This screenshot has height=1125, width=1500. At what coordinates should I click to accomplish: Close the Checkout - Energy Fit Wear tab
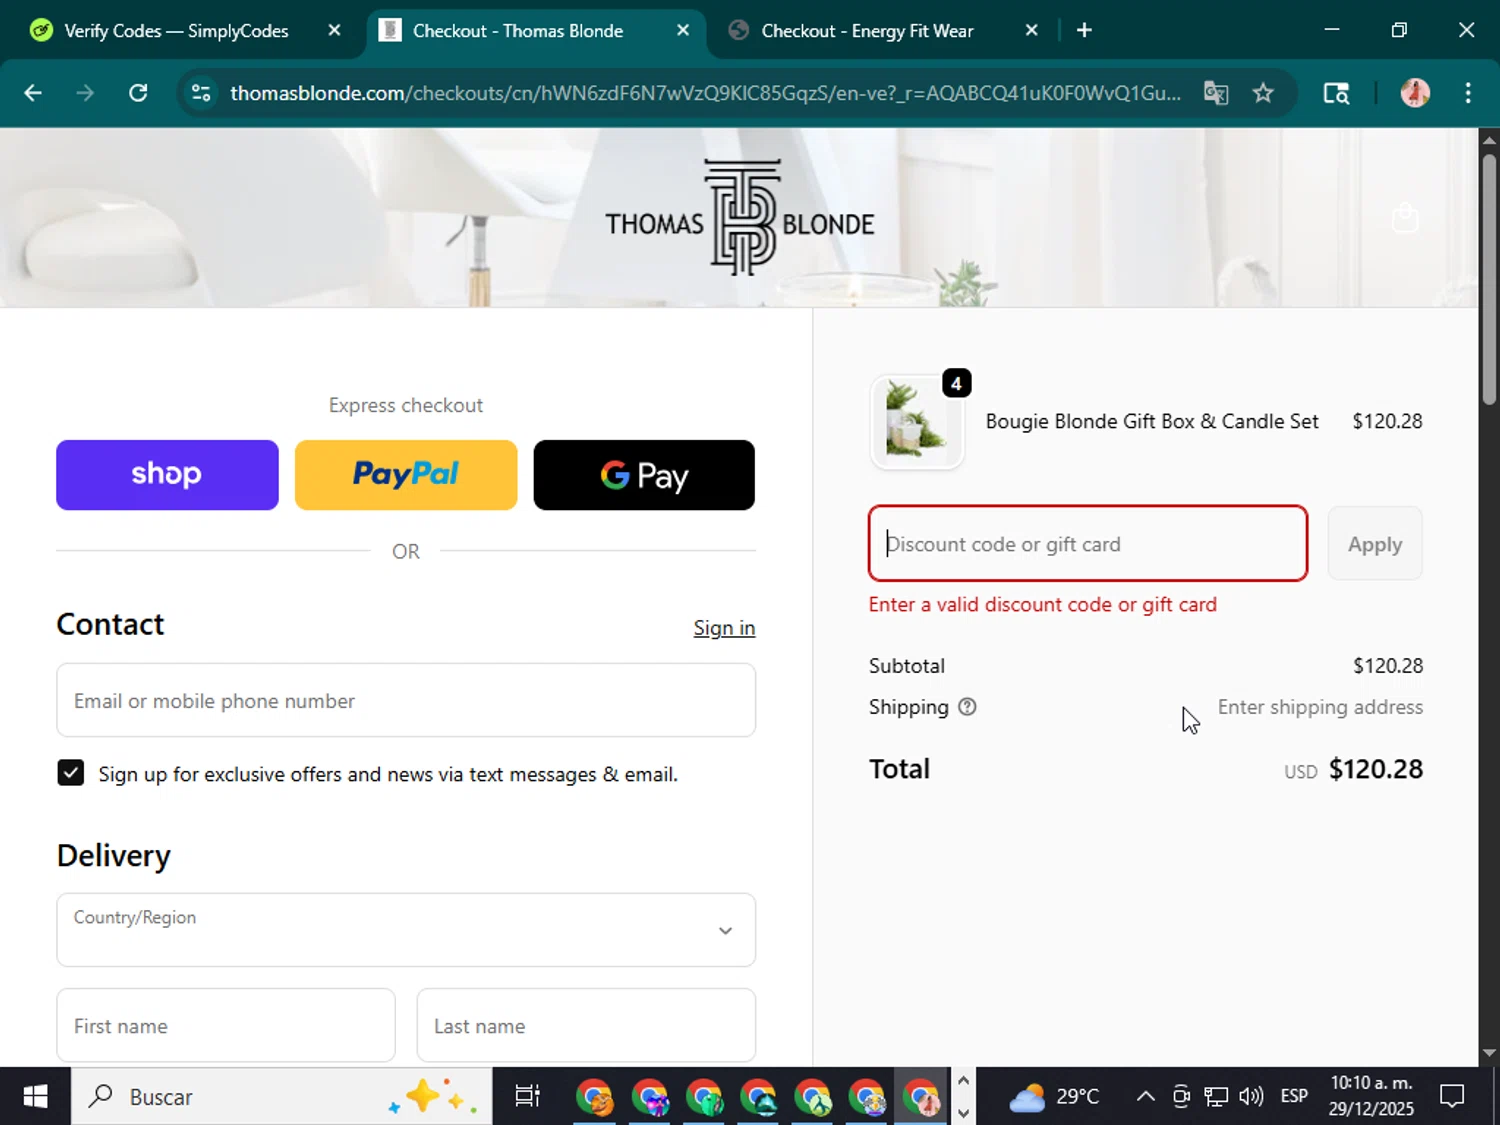pos(1031,30)
